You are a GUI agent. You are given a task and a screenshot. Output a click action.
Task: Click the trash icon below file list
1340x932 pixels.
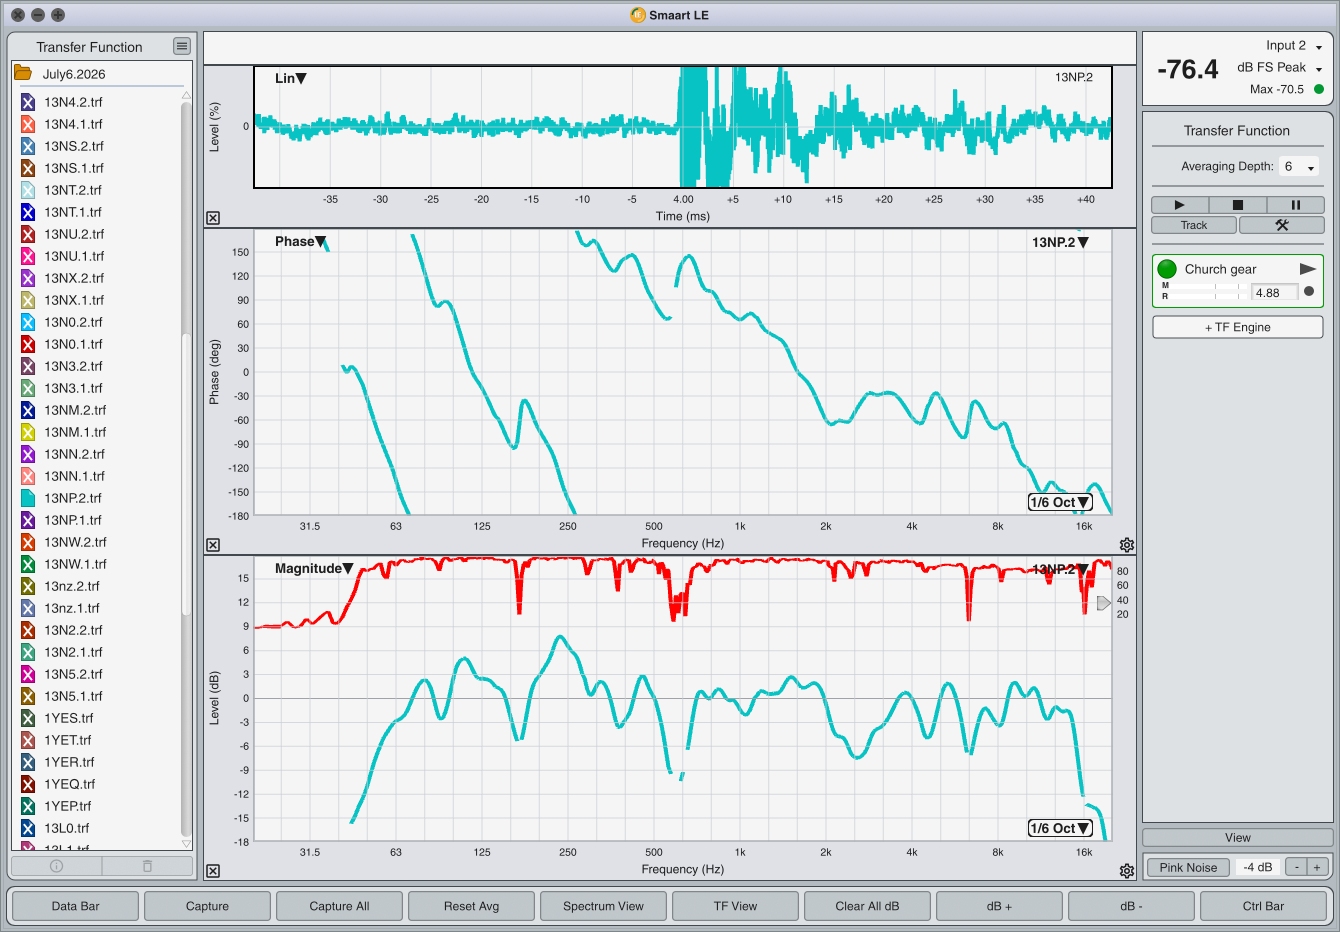pos(147,866)
